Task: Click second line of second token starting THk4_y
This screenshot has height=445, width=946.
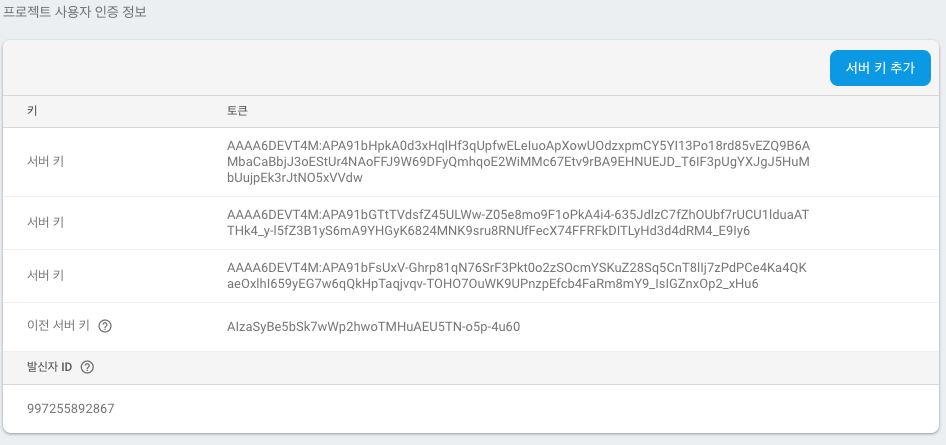Action: pyautogui.click(x=489, y=231)
